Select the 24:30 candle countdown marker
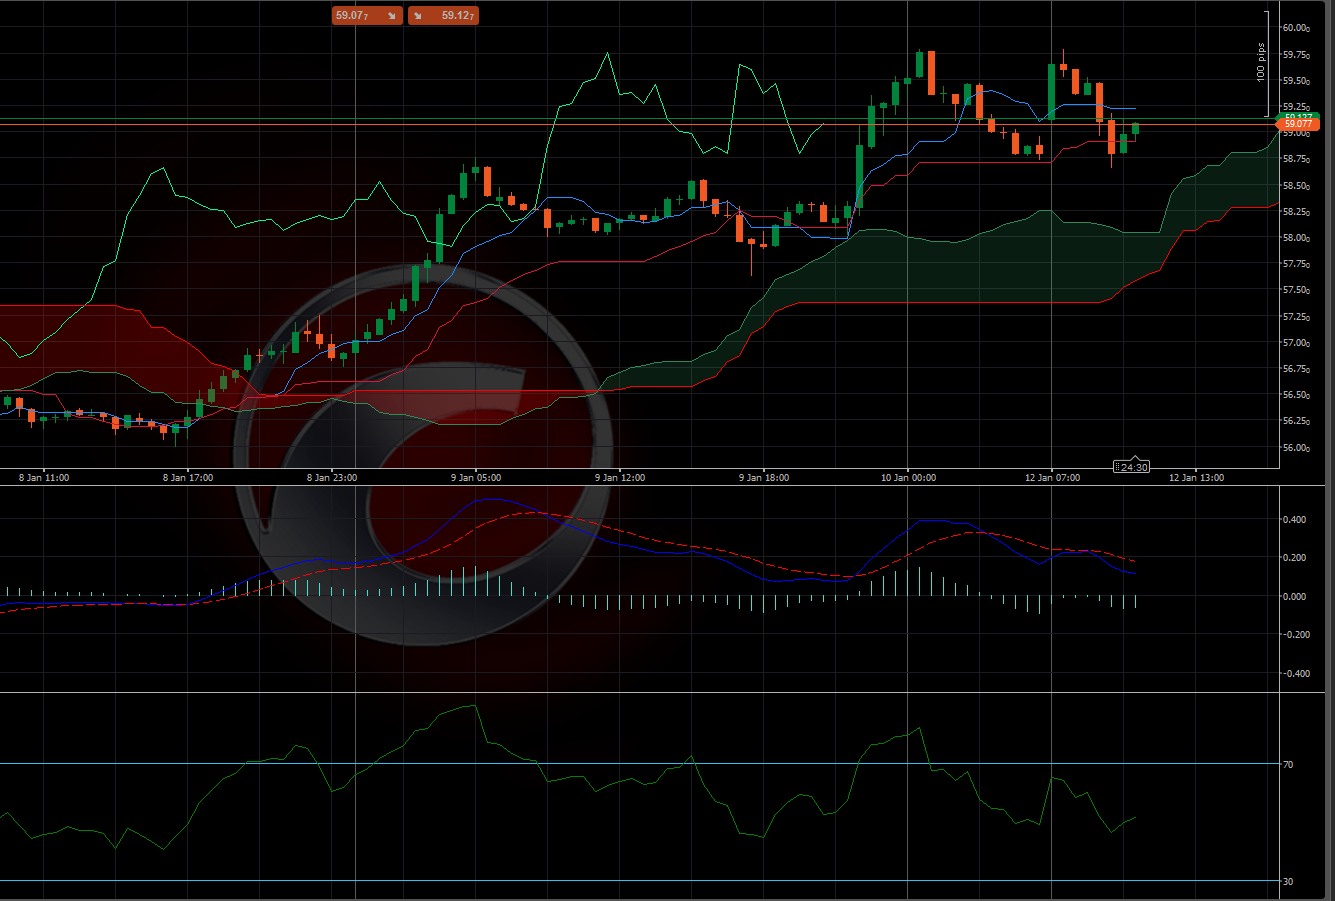This screenshot has width=1335, height=901. pyautogui.click(x=1132, y=467)
